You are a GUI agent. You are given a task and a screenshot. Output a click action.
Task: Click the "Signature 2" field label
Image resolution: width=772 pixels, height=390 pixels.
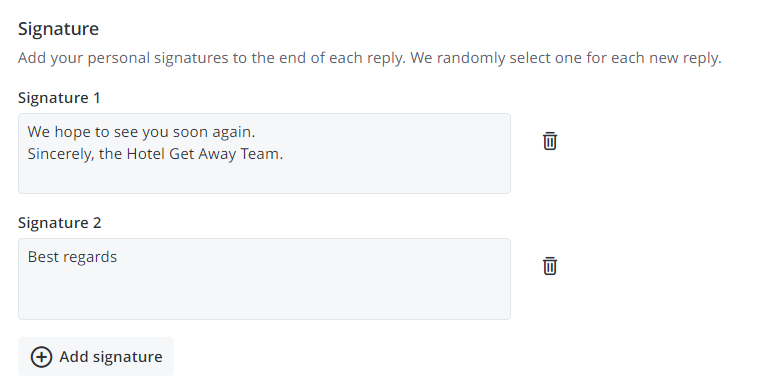[60, 223]
